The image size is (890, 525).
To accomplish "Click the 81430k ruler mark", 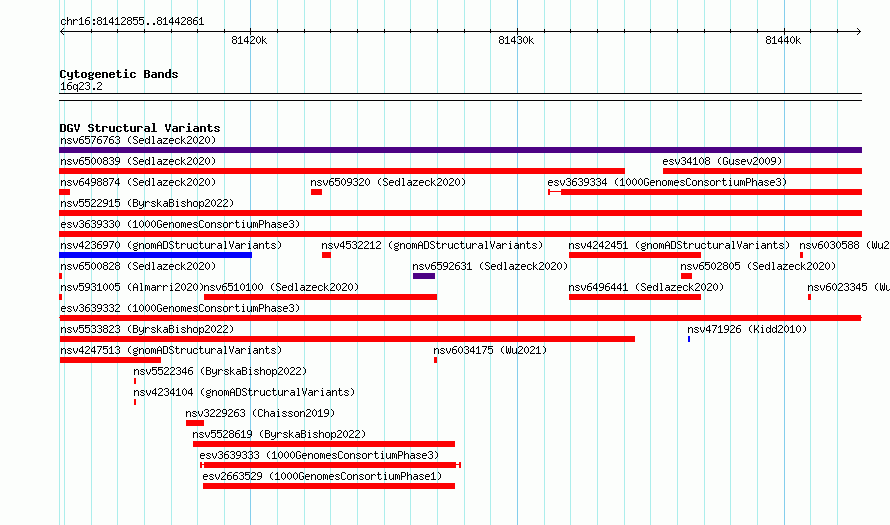I will [516, 40].
